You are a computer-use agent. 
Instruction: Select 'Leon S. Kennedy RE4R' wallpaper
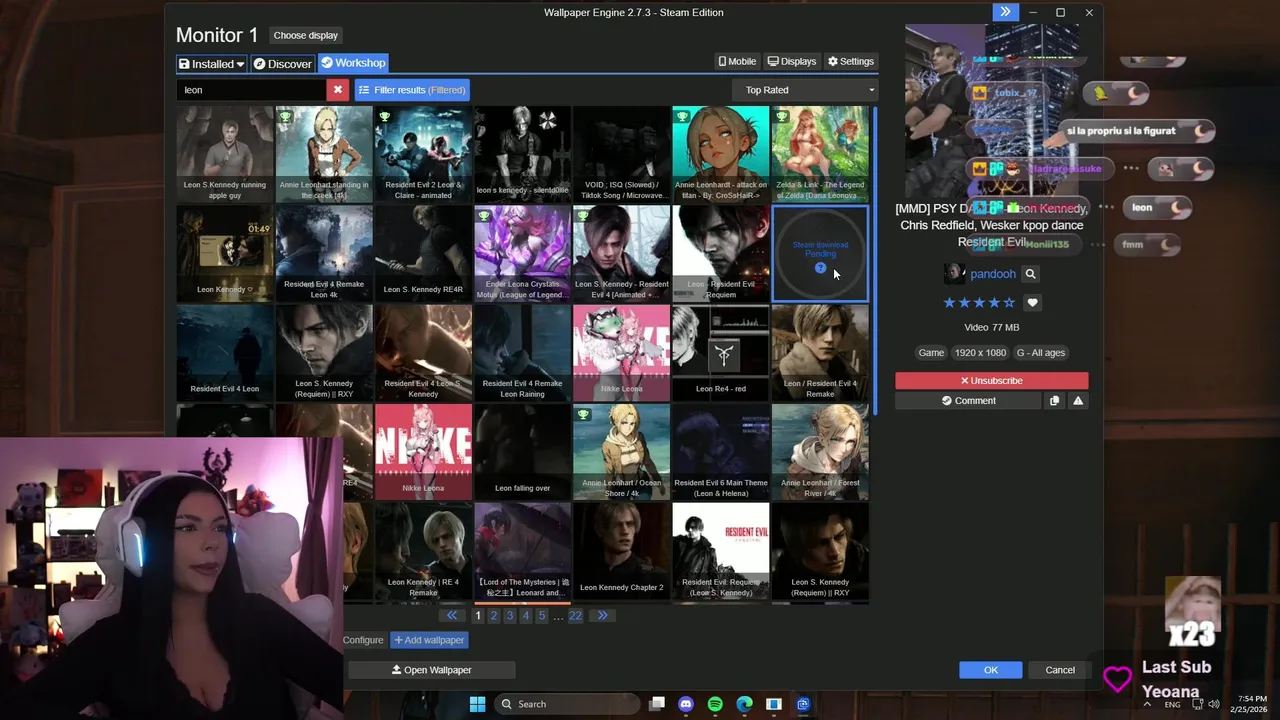click(423, 254)
